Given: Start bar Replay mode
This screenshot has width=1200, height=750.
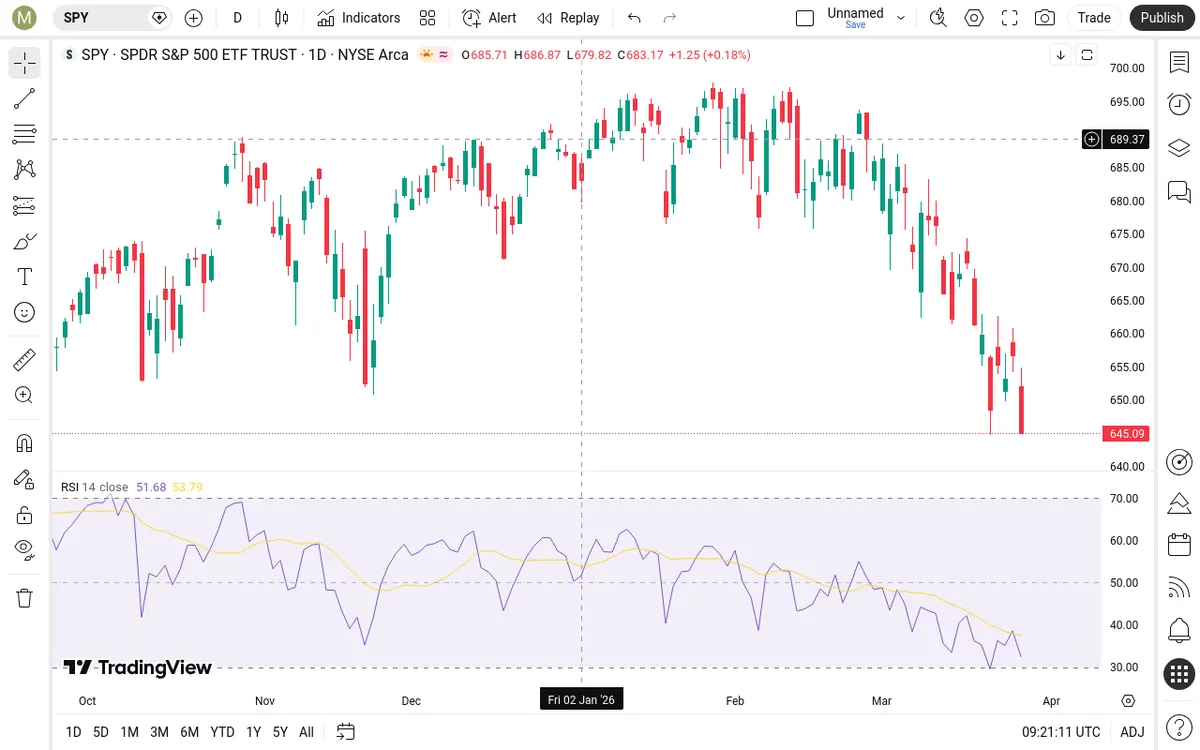Looking at the screenshot, I should 568,17.
